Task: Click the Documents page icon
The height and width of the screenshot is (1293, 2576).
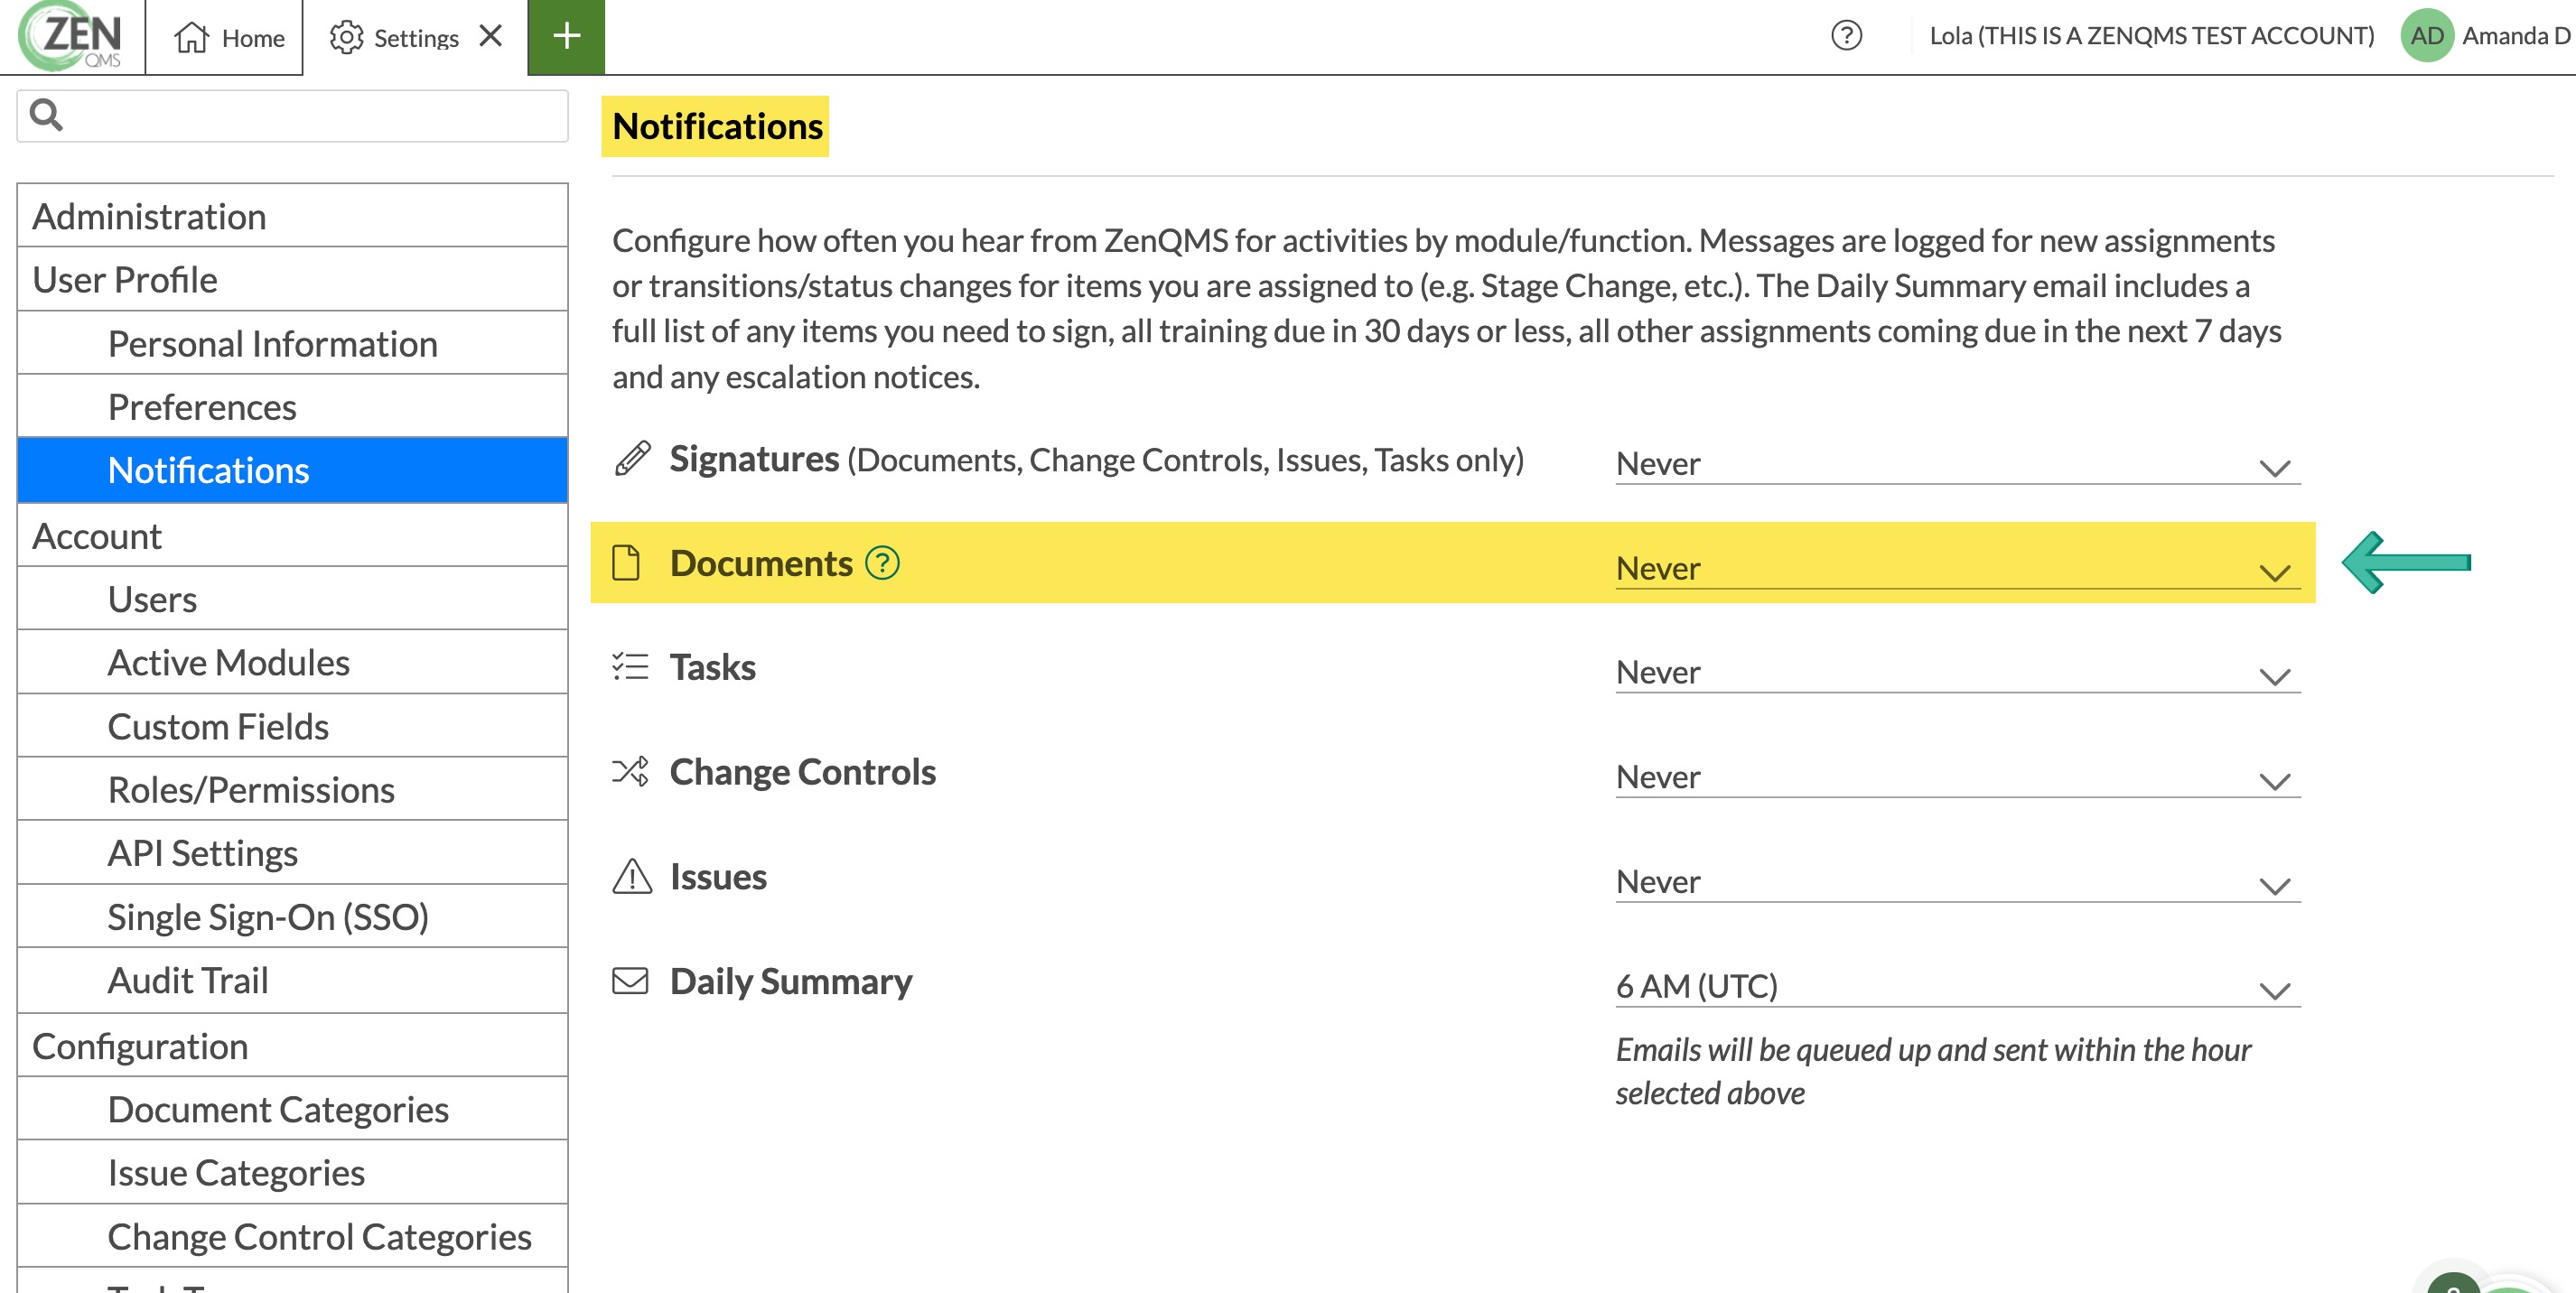Action: coord(626,563)
